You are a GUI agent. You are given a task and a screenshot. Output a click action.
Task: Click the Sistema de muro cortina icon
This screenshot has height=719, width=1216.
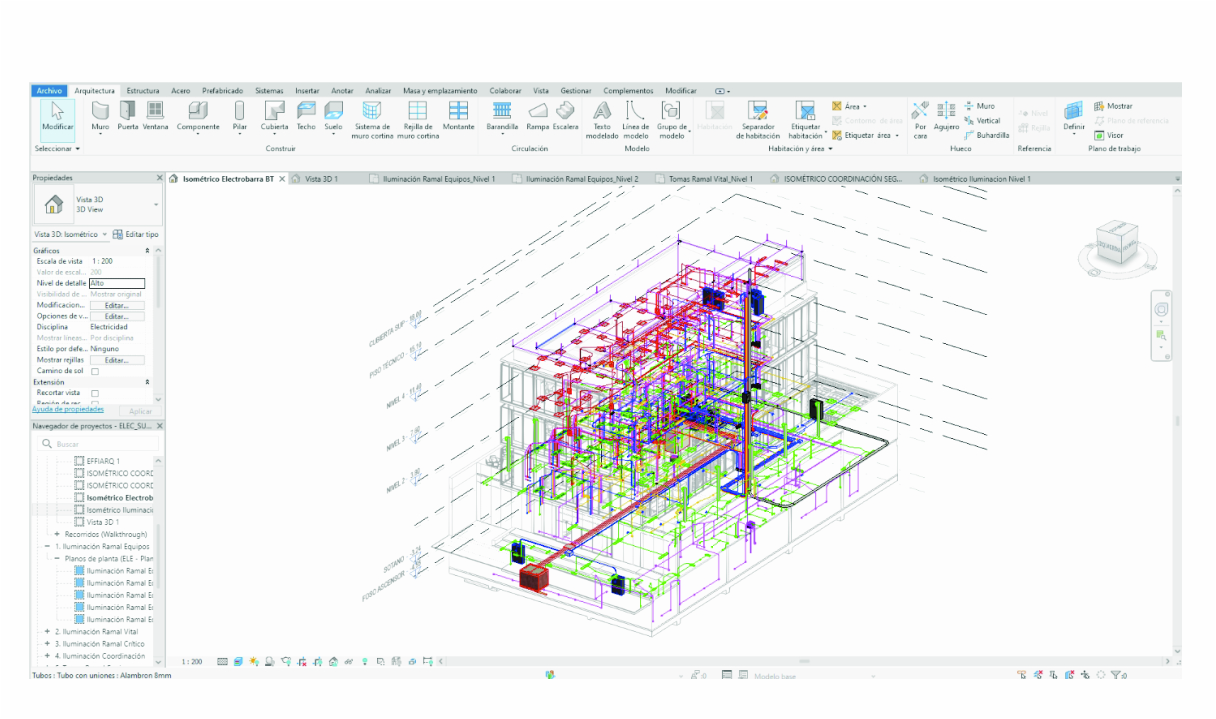click(372, 115)
